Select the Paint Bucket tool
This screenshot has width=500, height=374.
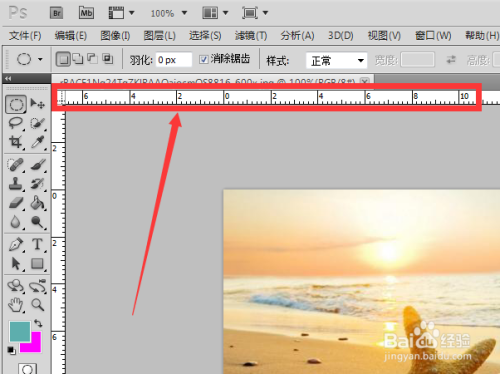[x=37, y=203]
